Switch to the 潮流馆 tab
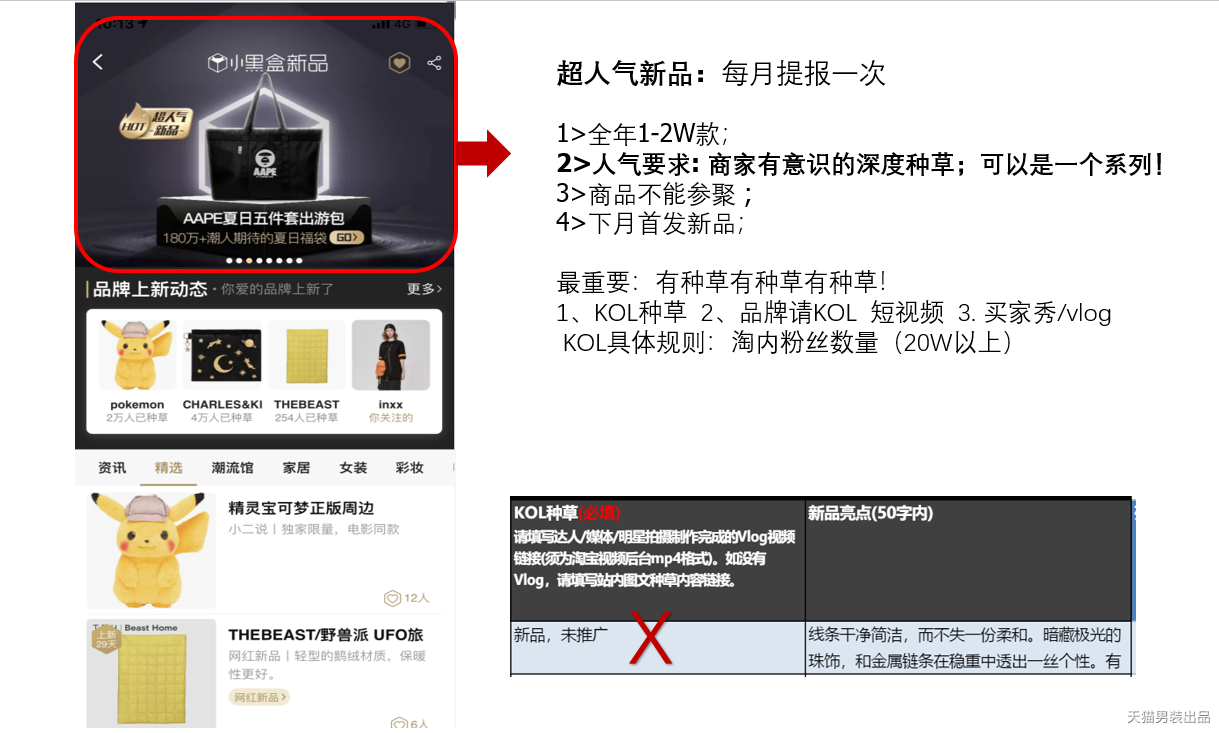1219x733 pixels. [x=232, y=467]
